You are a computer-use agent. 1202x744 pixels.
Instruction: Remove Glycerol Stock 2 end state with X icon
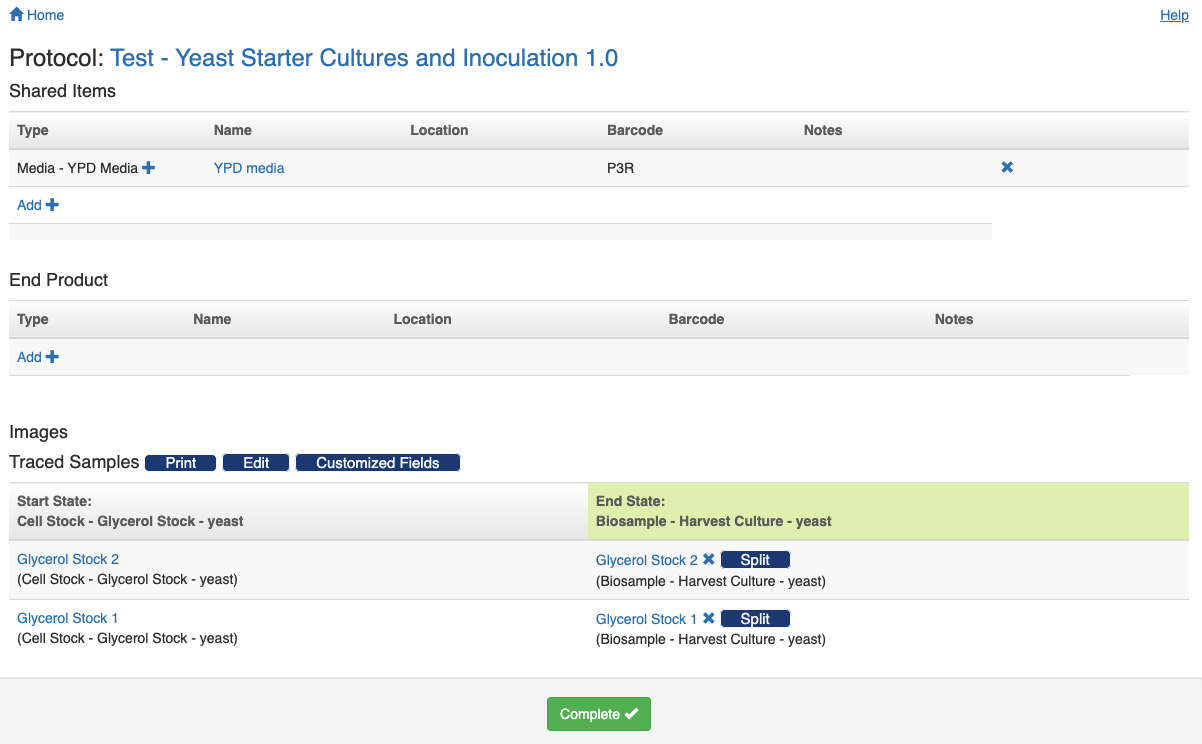708,560
